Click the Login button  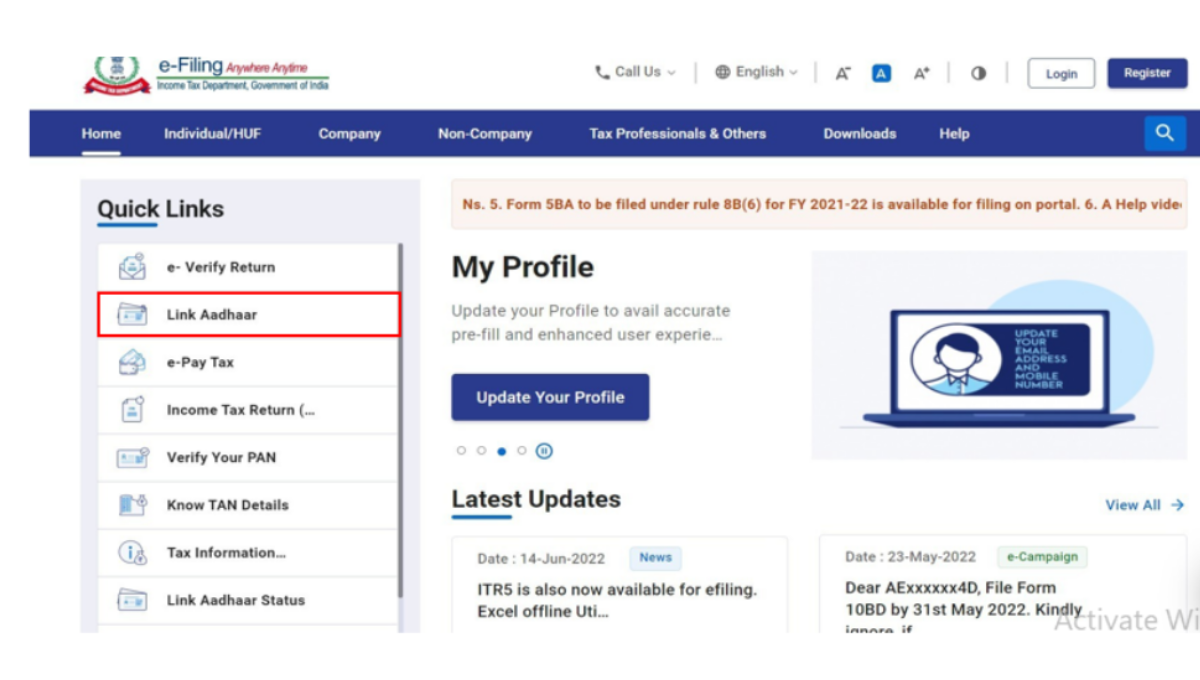(1061, 73)
